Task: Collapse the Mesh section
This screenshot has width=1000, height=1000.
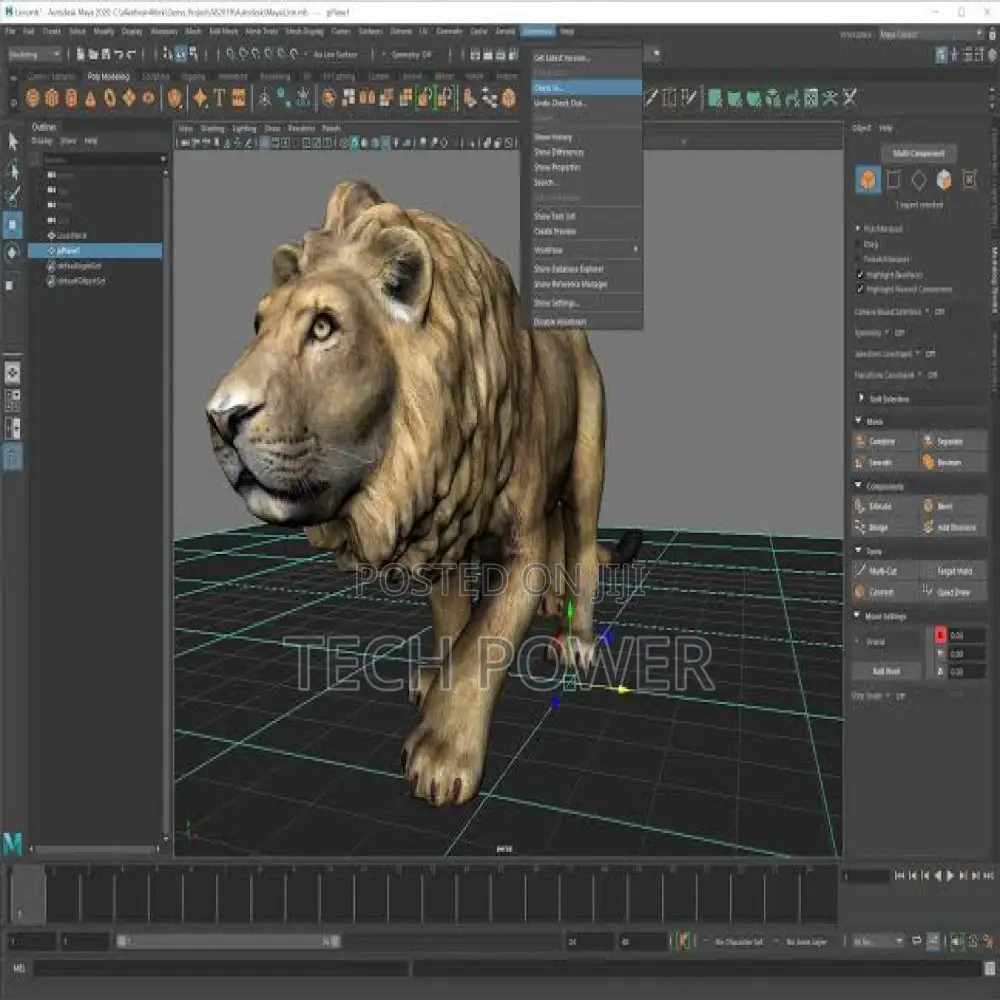Action: click(858, 421)
